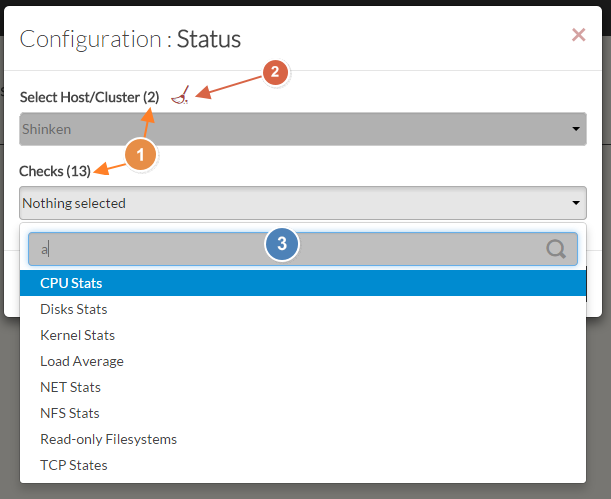Close the Configuration Status dialog
The width and height of the screenshot is (611, 499).
578,35
